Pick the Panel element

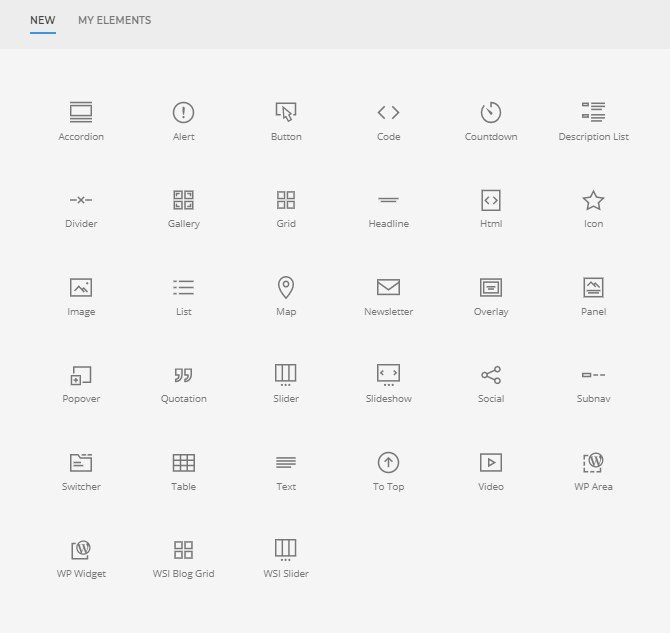[594, 297]
